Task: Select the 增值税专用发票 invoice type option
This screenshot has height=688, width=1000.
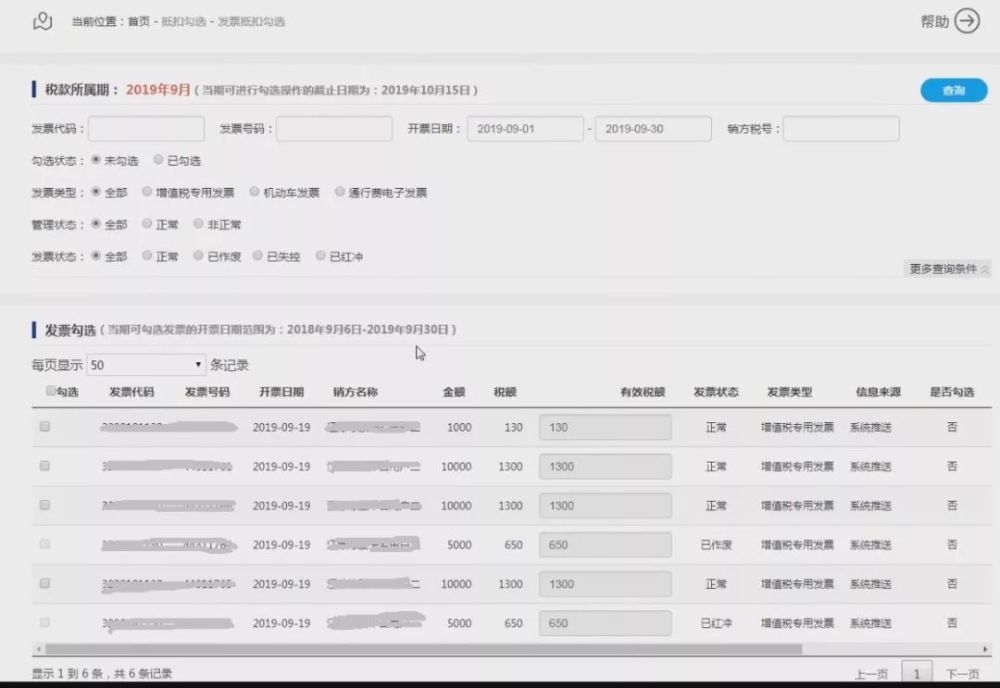Action: (x=147, y=192)
